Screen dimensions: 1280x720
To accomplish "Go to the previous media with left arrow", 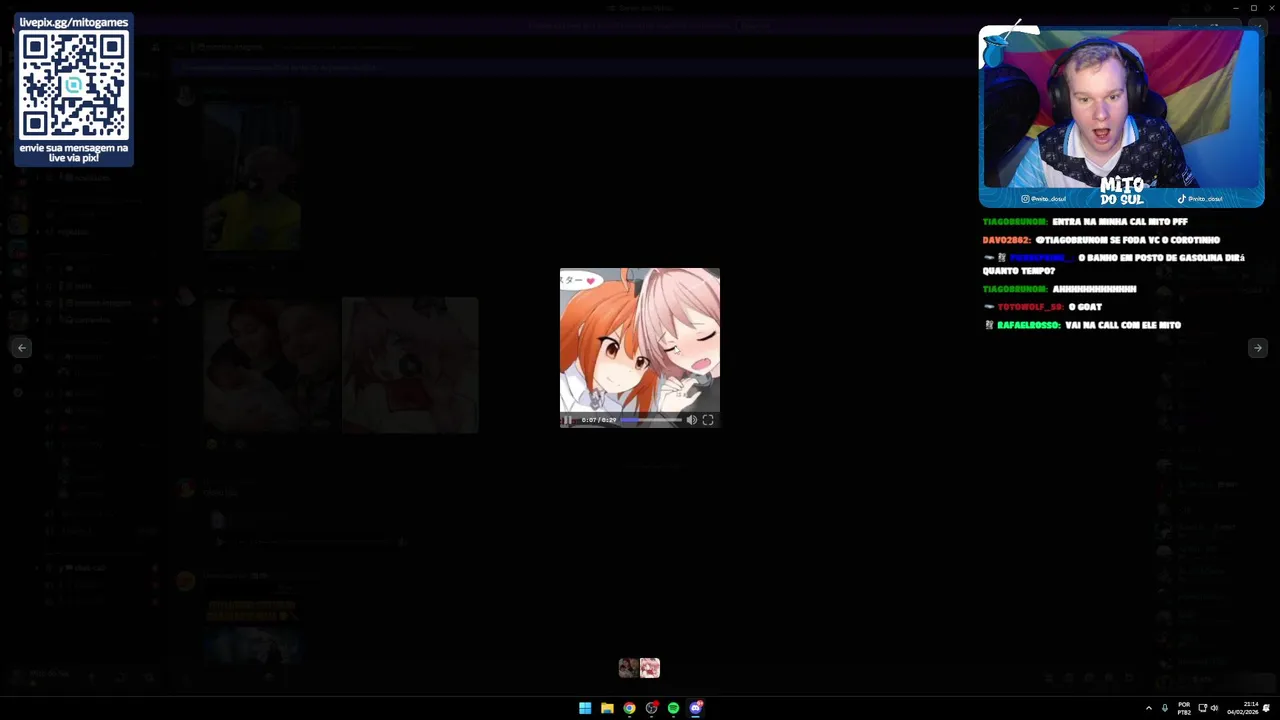I will 22,348.
